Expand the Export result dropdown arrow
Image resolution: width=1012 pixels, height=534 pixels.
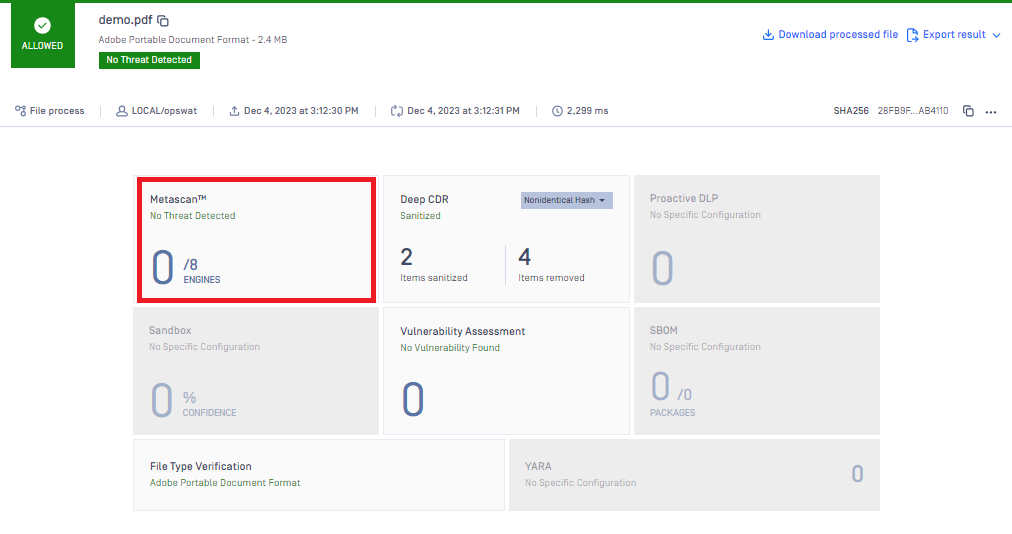pos(996,35)
